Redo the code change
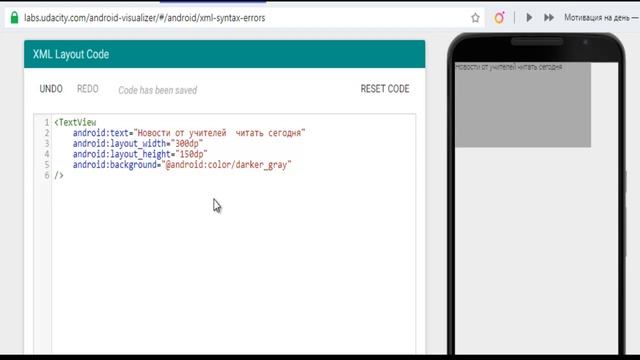The height and width of the screenshot is (360, 640). tap(88, 89)
